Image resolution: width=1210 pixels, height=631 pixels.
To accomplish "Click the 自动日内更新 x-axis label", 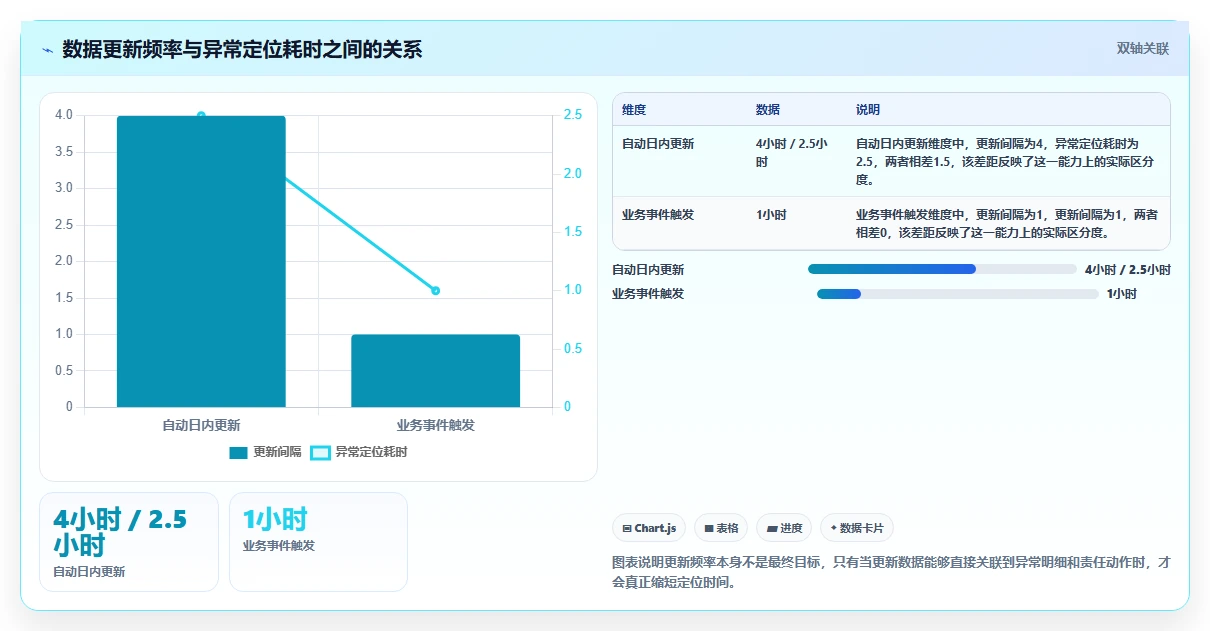I will tap(201, 425).
